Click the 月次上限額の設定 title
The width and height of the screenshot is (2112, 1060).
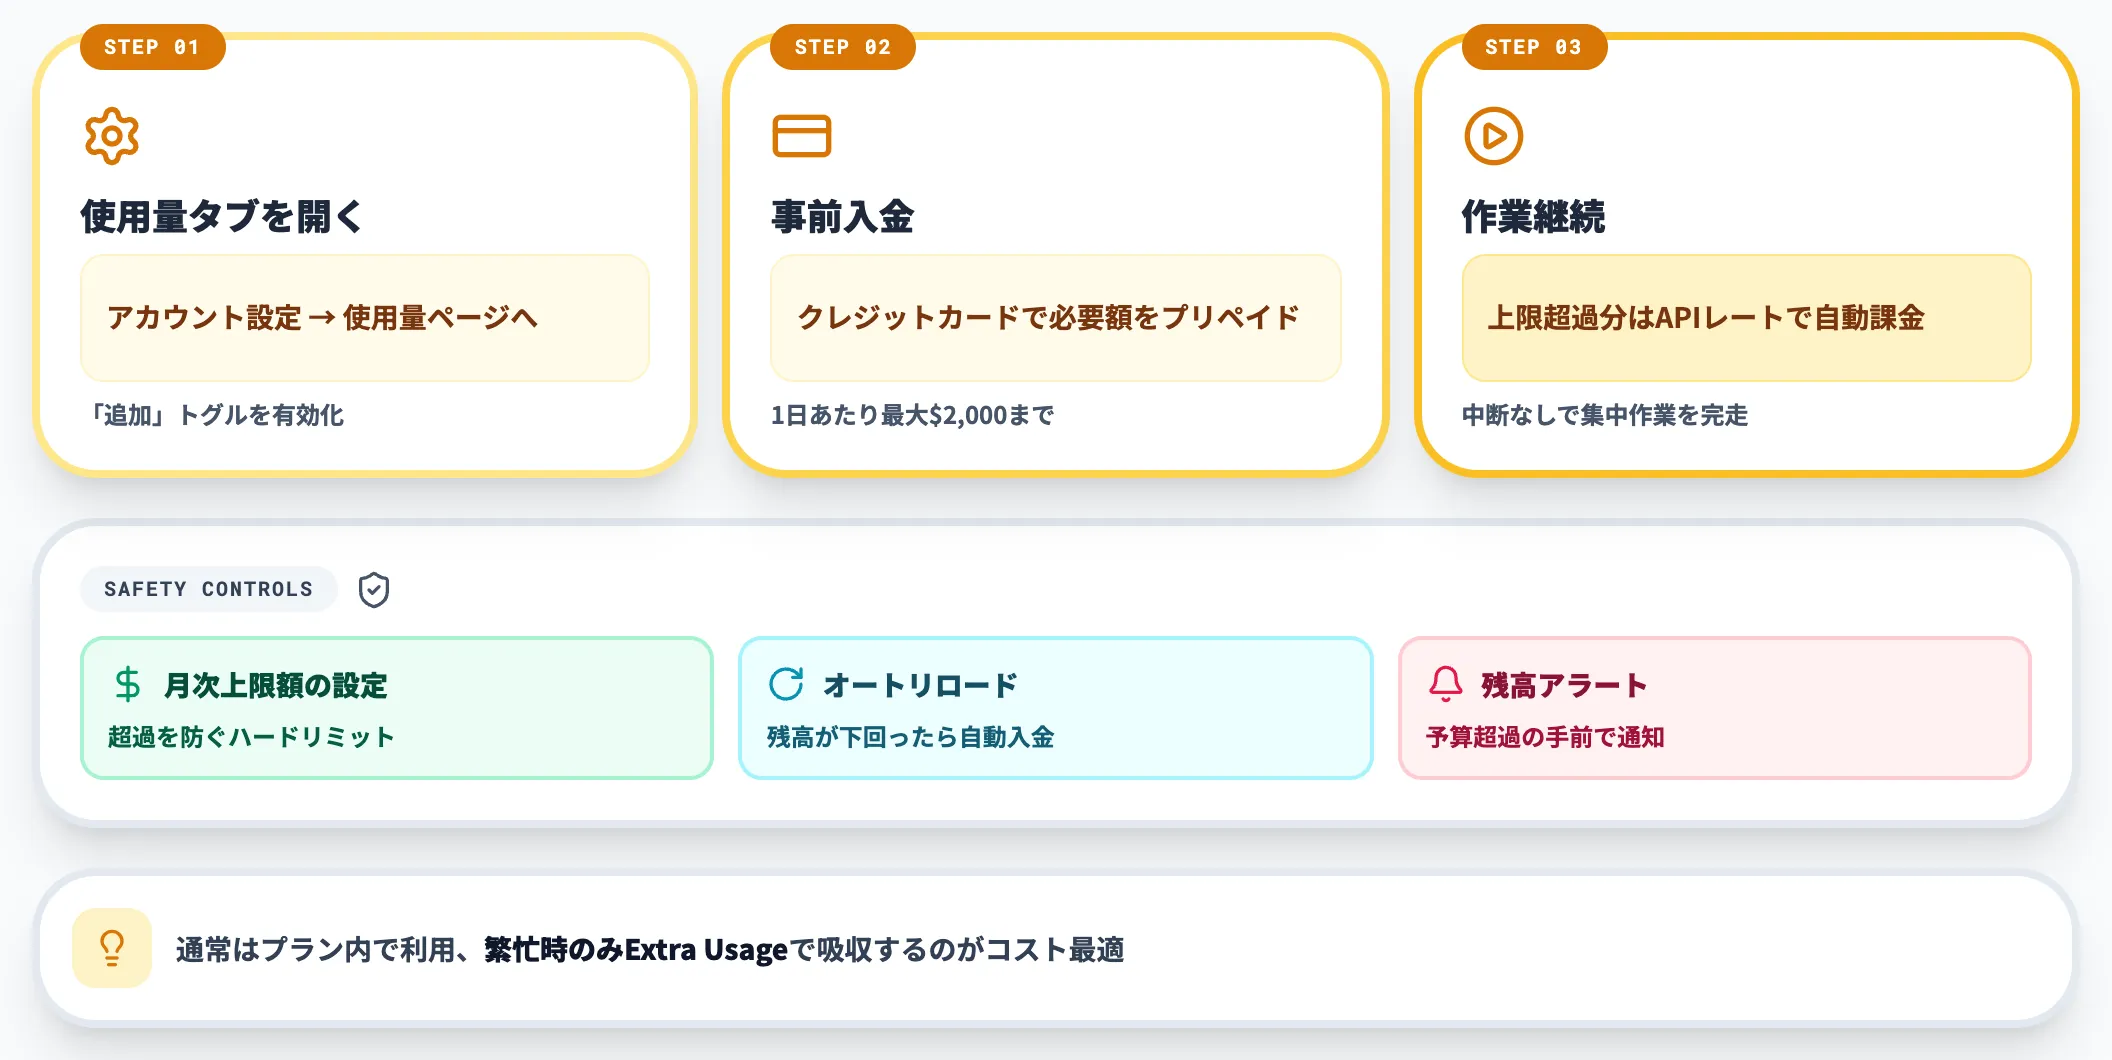(276, 686)
